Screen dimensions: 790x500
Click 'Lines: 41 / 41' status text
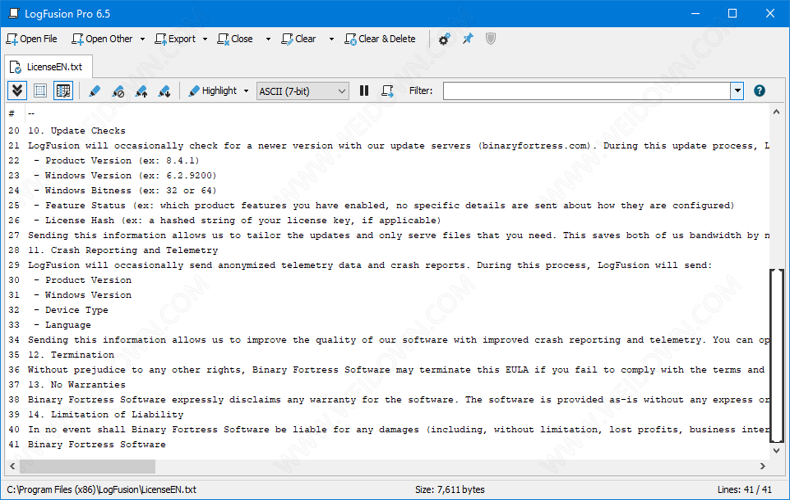[745, 489]
